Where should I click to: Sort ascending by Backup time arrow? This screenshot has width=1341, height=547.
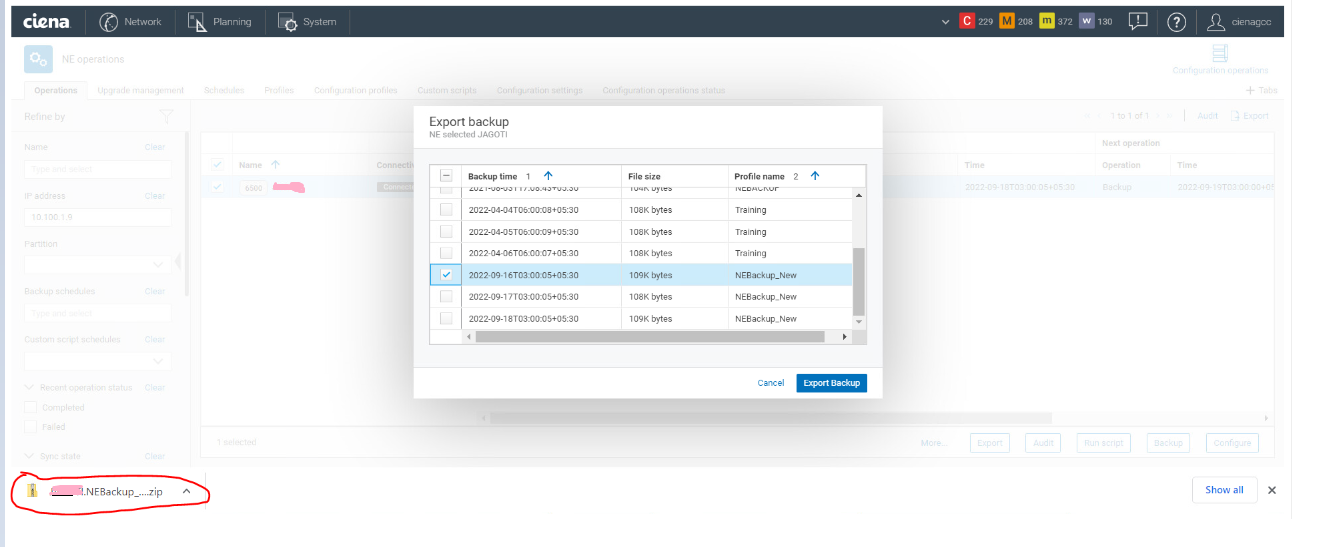click(x=548, y=176)
